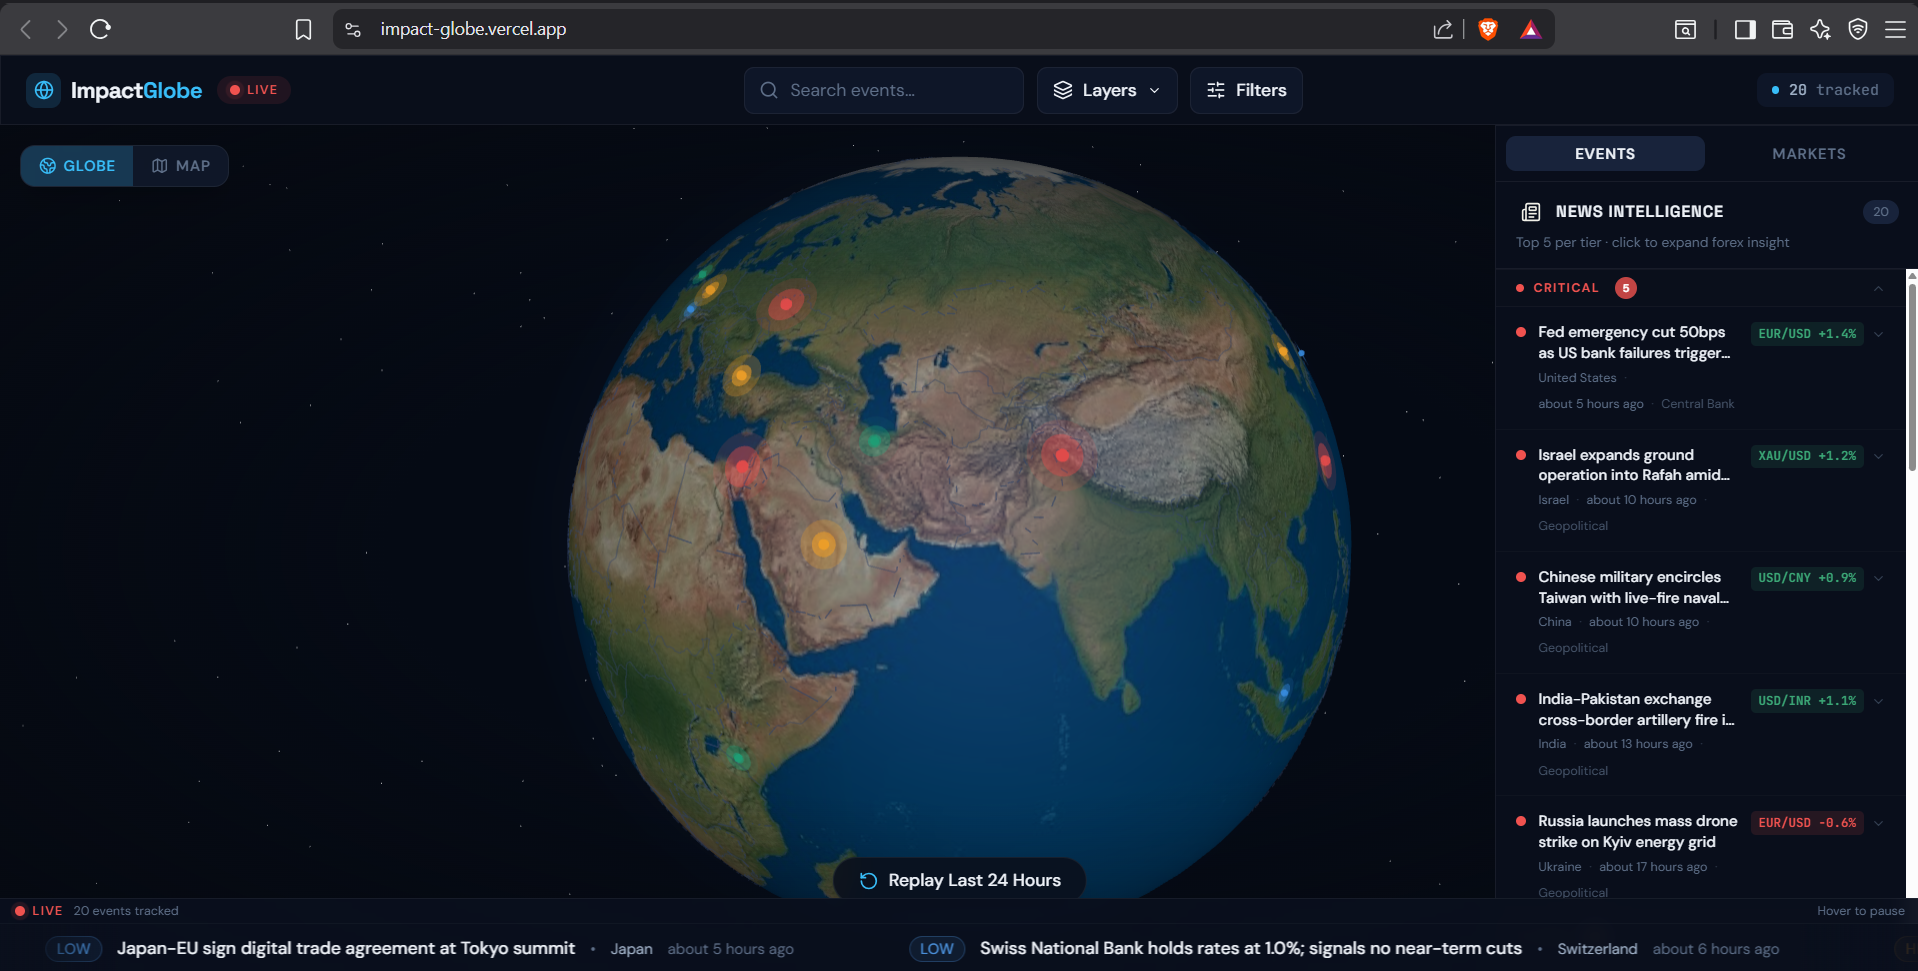Viewport: 1918px width, 971px height.
Task: Open Chinese military encircles Taiwan headline
Action: click(x=1634, y=587)
